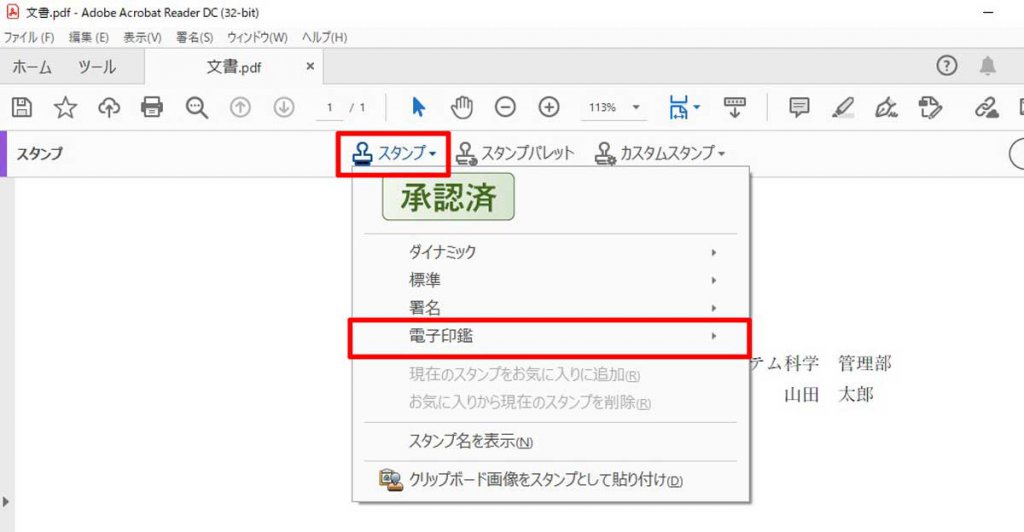Viewport: 1024px width, 532px height.
Task: Switch to the ツール tab
Action: (x=97, y=67)
